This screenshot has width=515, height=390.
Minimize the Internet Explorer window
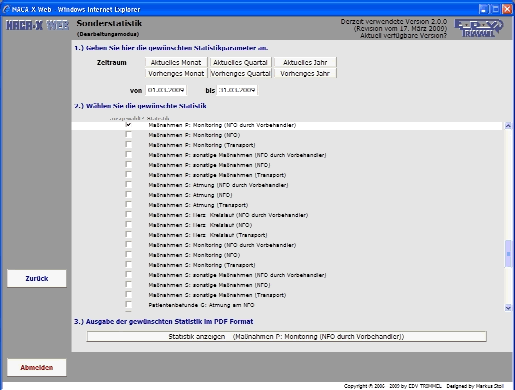(x=483, y=9)
